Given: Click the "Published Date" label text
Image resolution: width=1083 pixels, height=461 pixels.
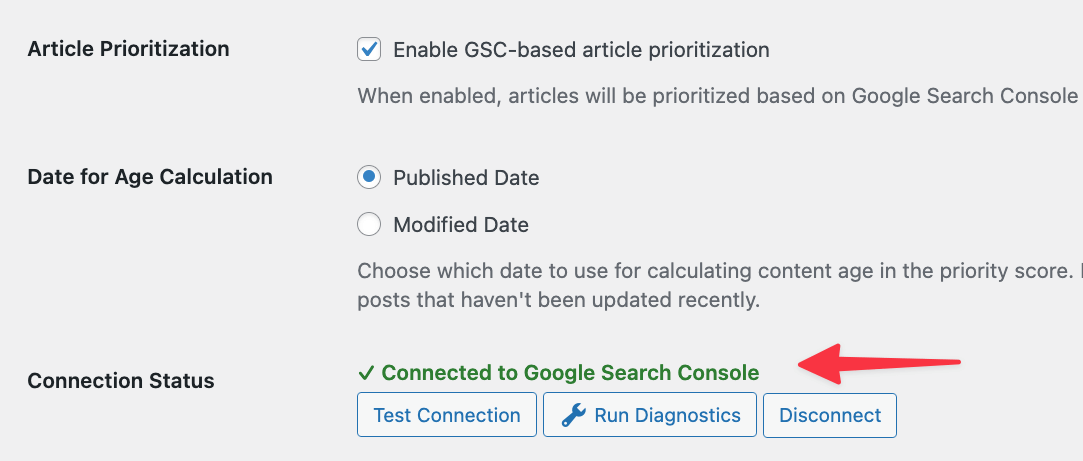Looking at the screenshot, I should (x=466, y=178).
